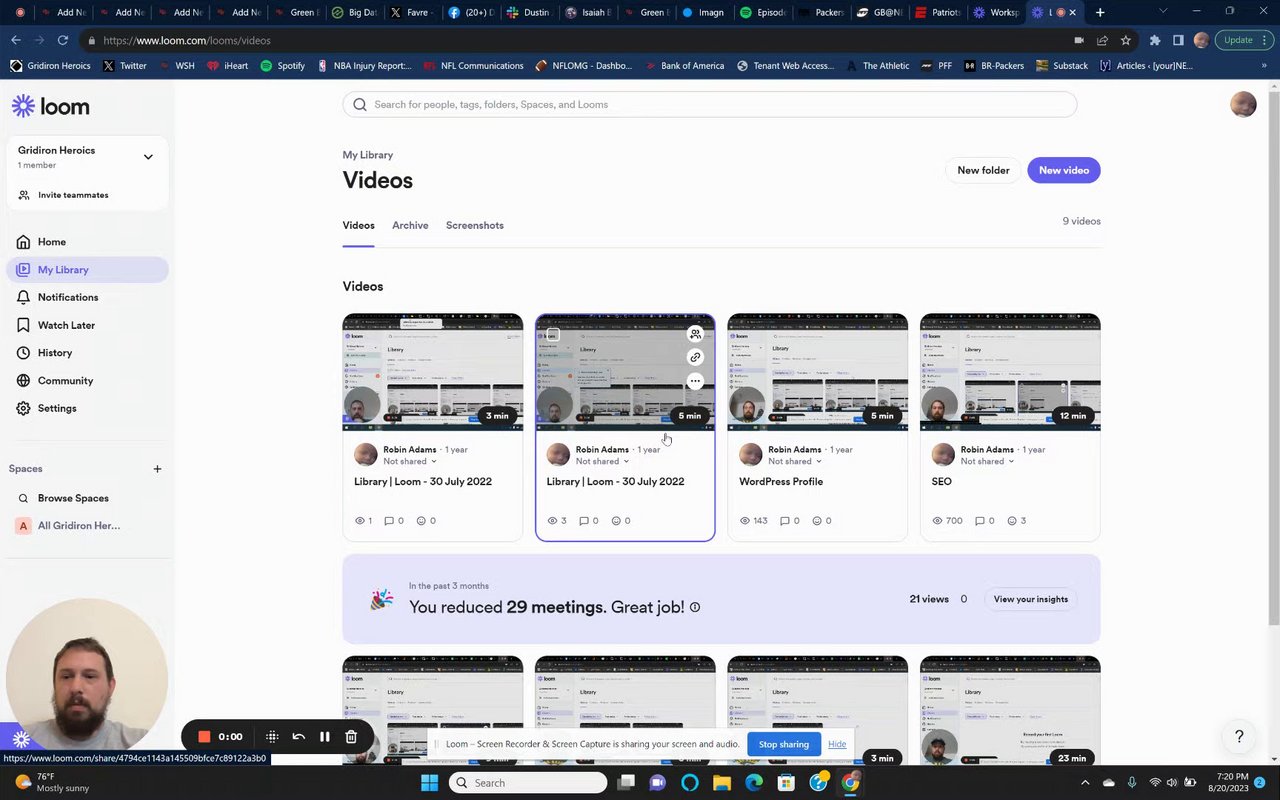Hide the screen sharing notification bar
This screenshot has height=800, width=1280.
[x=837, y=744]
